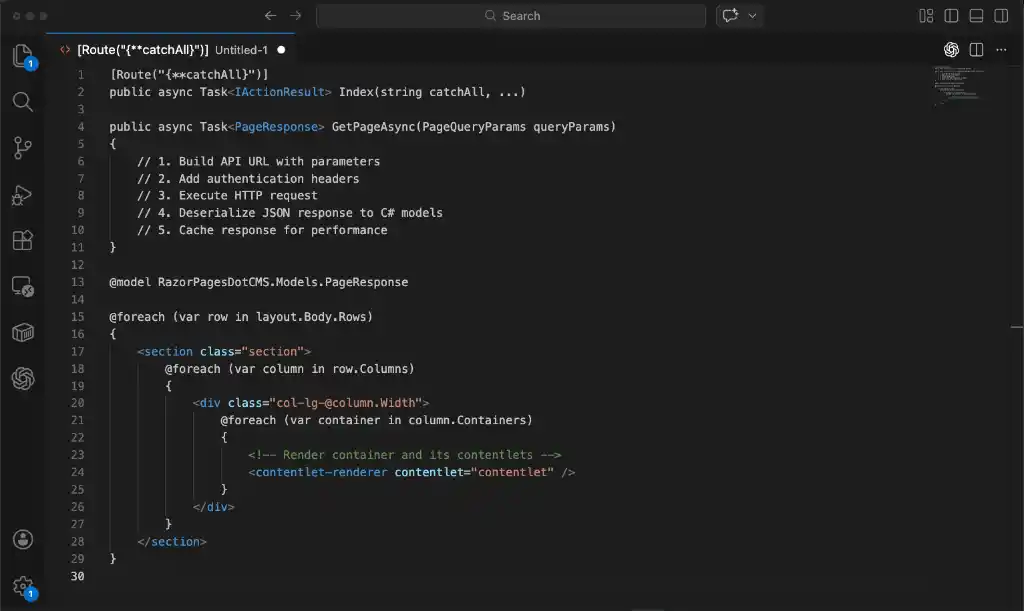The width and height of the screenshot is (1024, 611).
Task: Toggle the primary side bar visibility
Action: [x=951, y=15]
